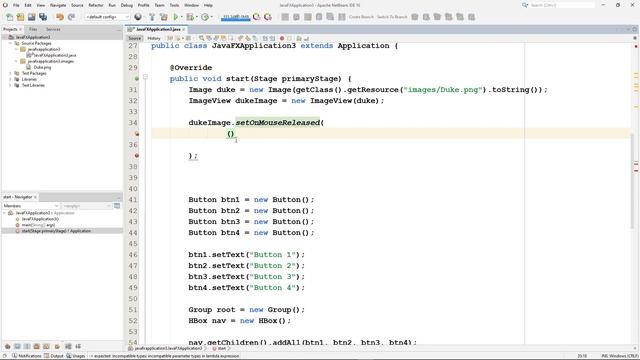
Task: Open the Navigate menu
Action: coord(58,5)
